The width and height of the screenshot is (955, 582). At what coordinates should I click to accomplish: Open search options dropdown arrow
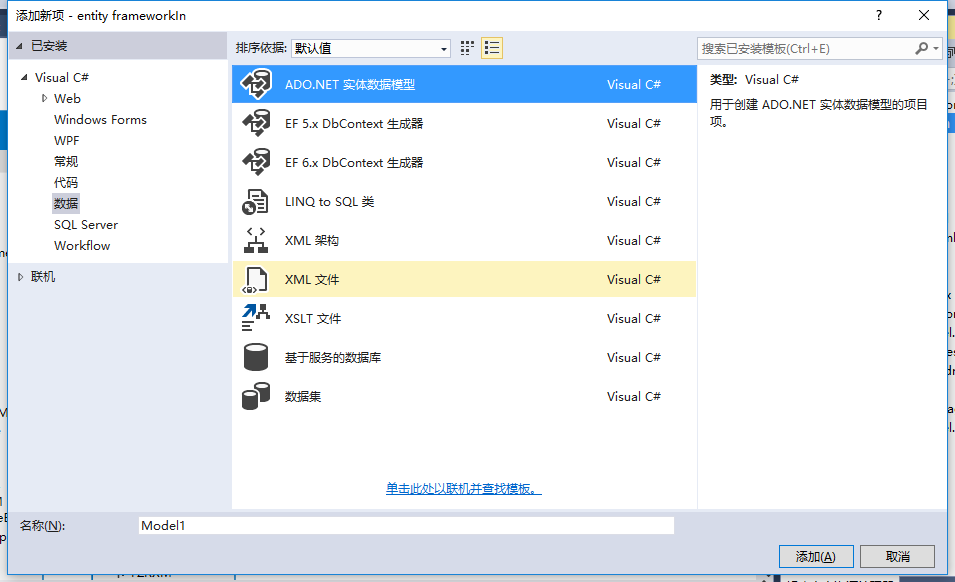coord(936,48)
